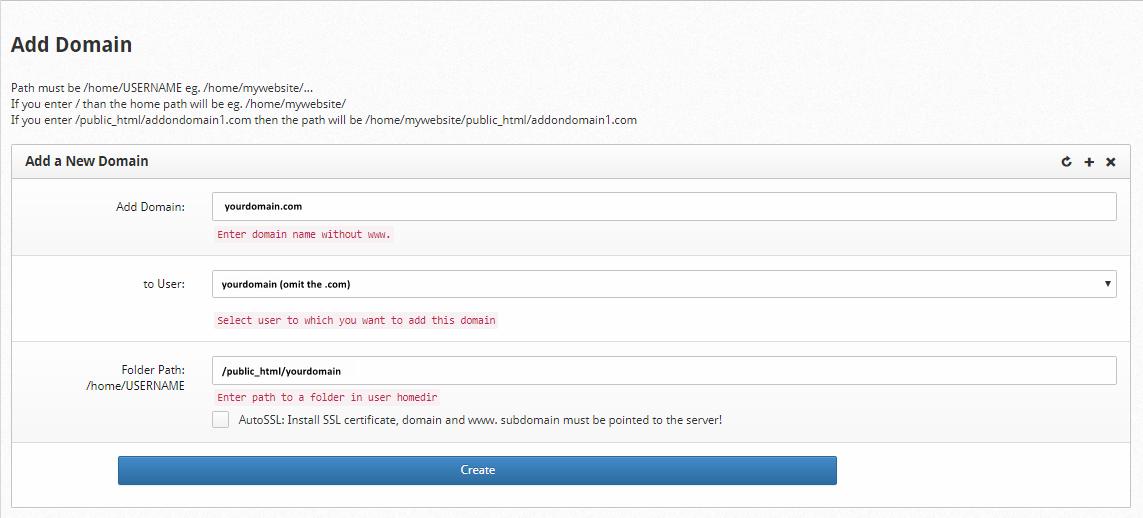Focus the Folder Path input field
The height and width of the screenshot is (518, 1143).
664,370
